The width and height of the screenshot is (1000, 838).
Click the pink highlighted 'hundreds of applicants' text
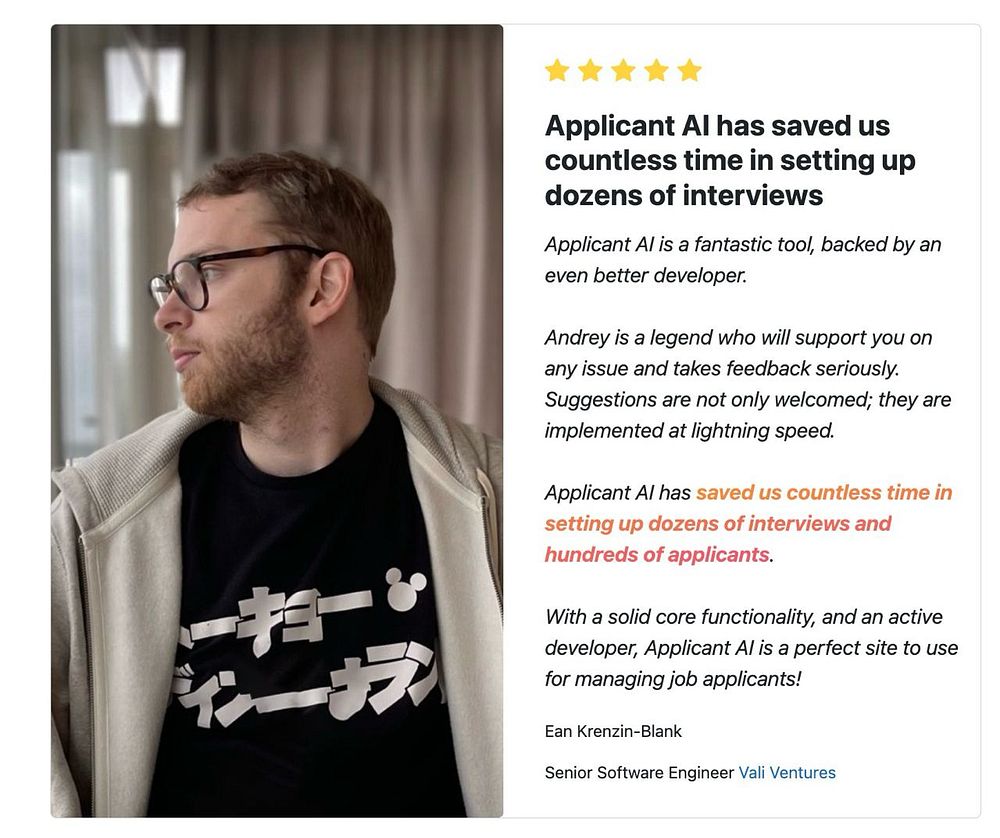657,554
